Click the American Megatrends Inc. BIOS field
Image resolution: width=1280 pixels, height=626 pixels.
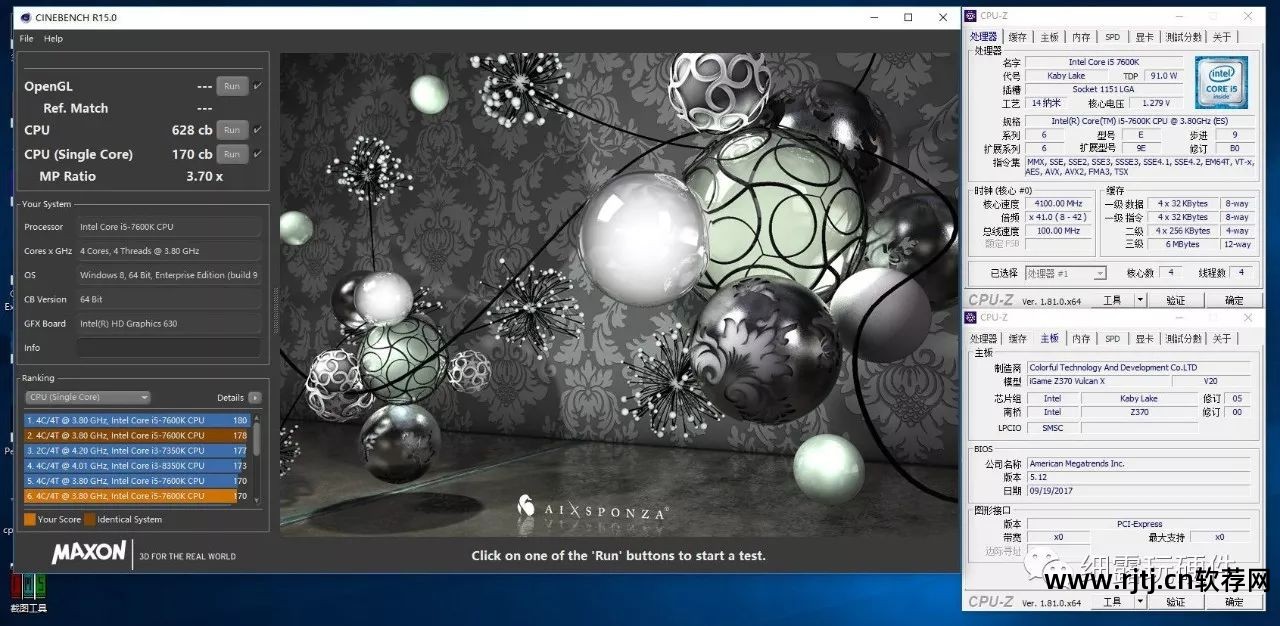pos(1138,464)
